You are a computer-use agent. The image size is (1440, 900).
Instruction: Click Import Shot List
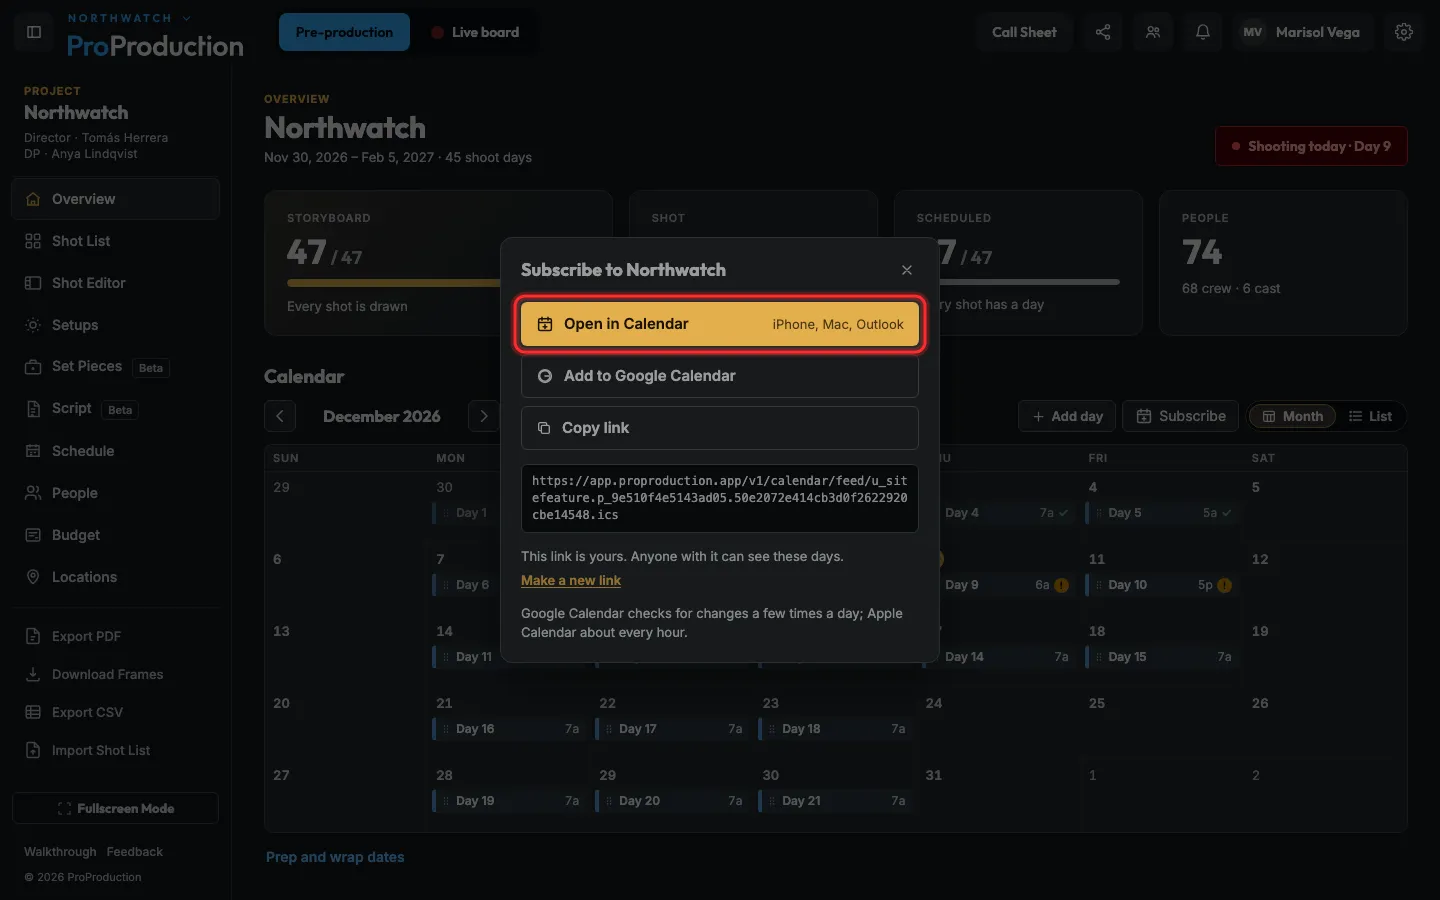[116, 750]
